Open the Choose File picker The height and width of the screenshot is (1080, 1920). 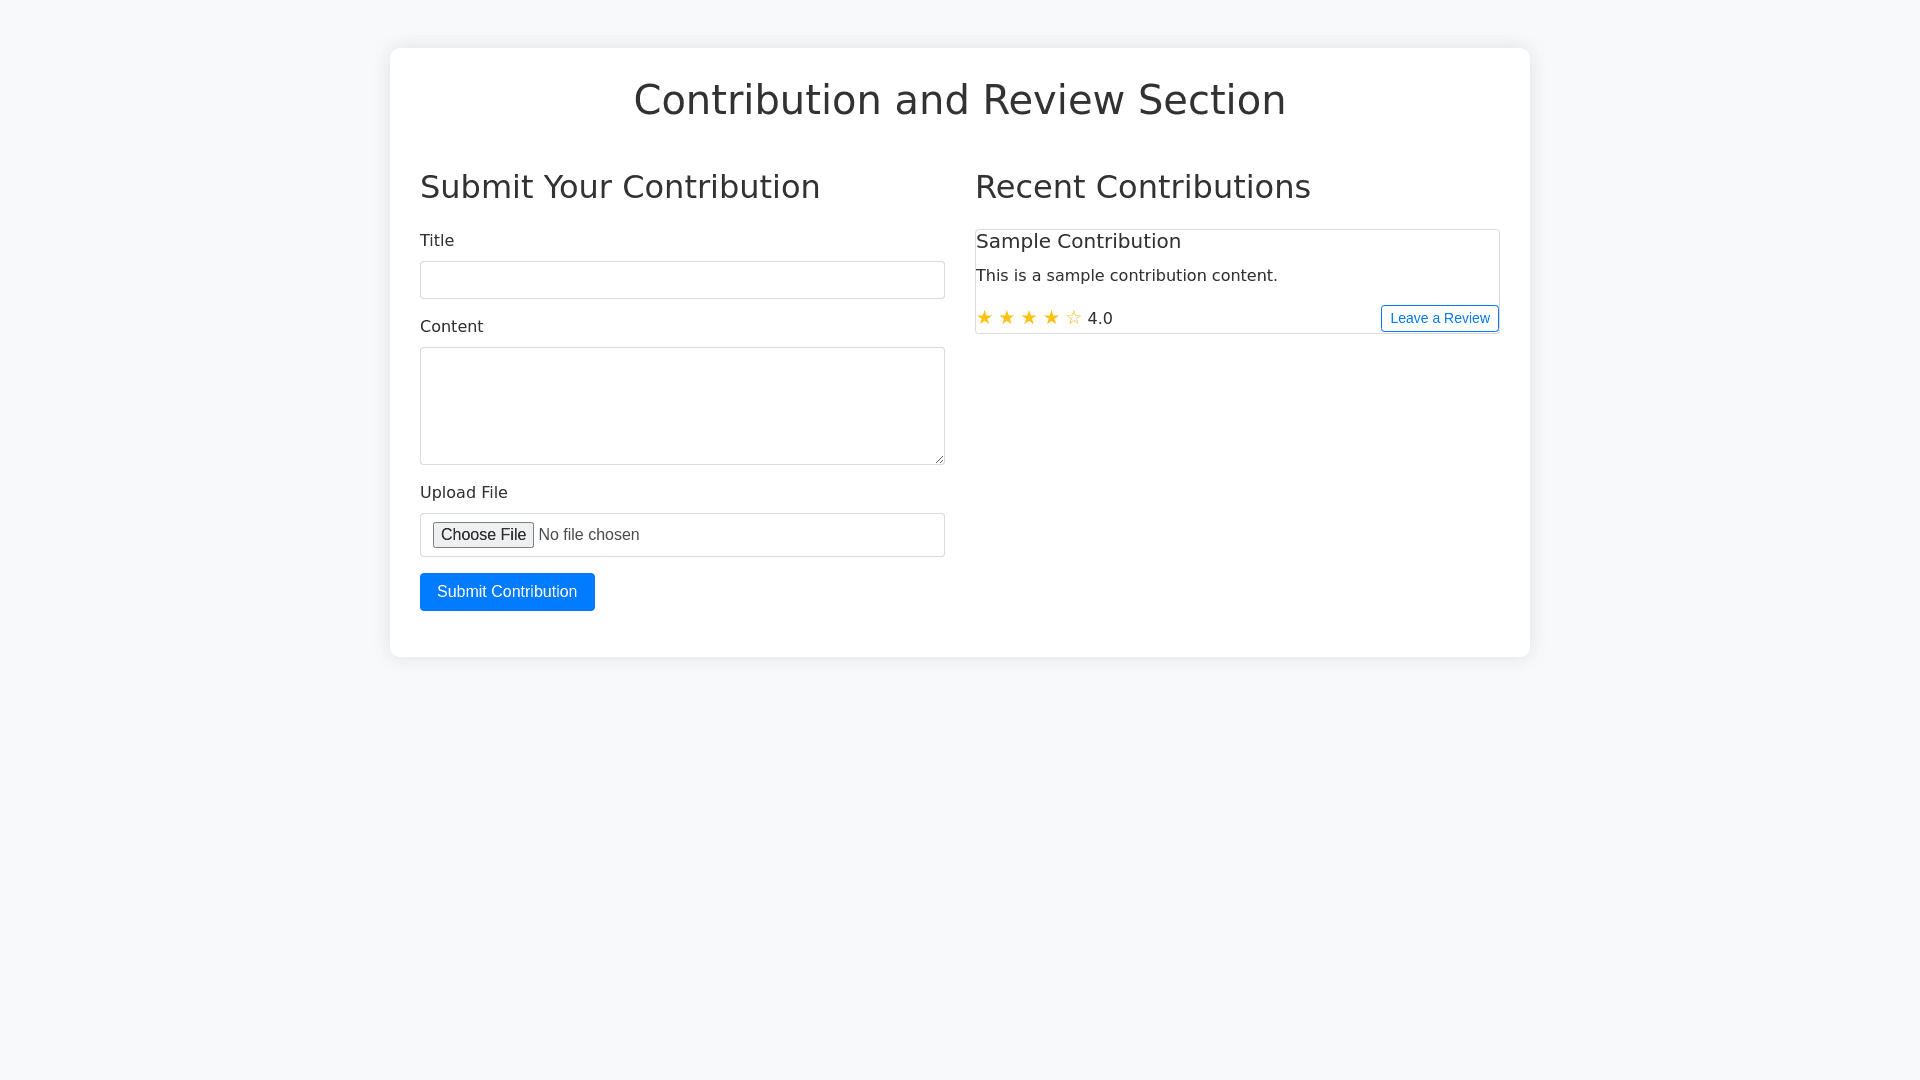click(483, 535)
